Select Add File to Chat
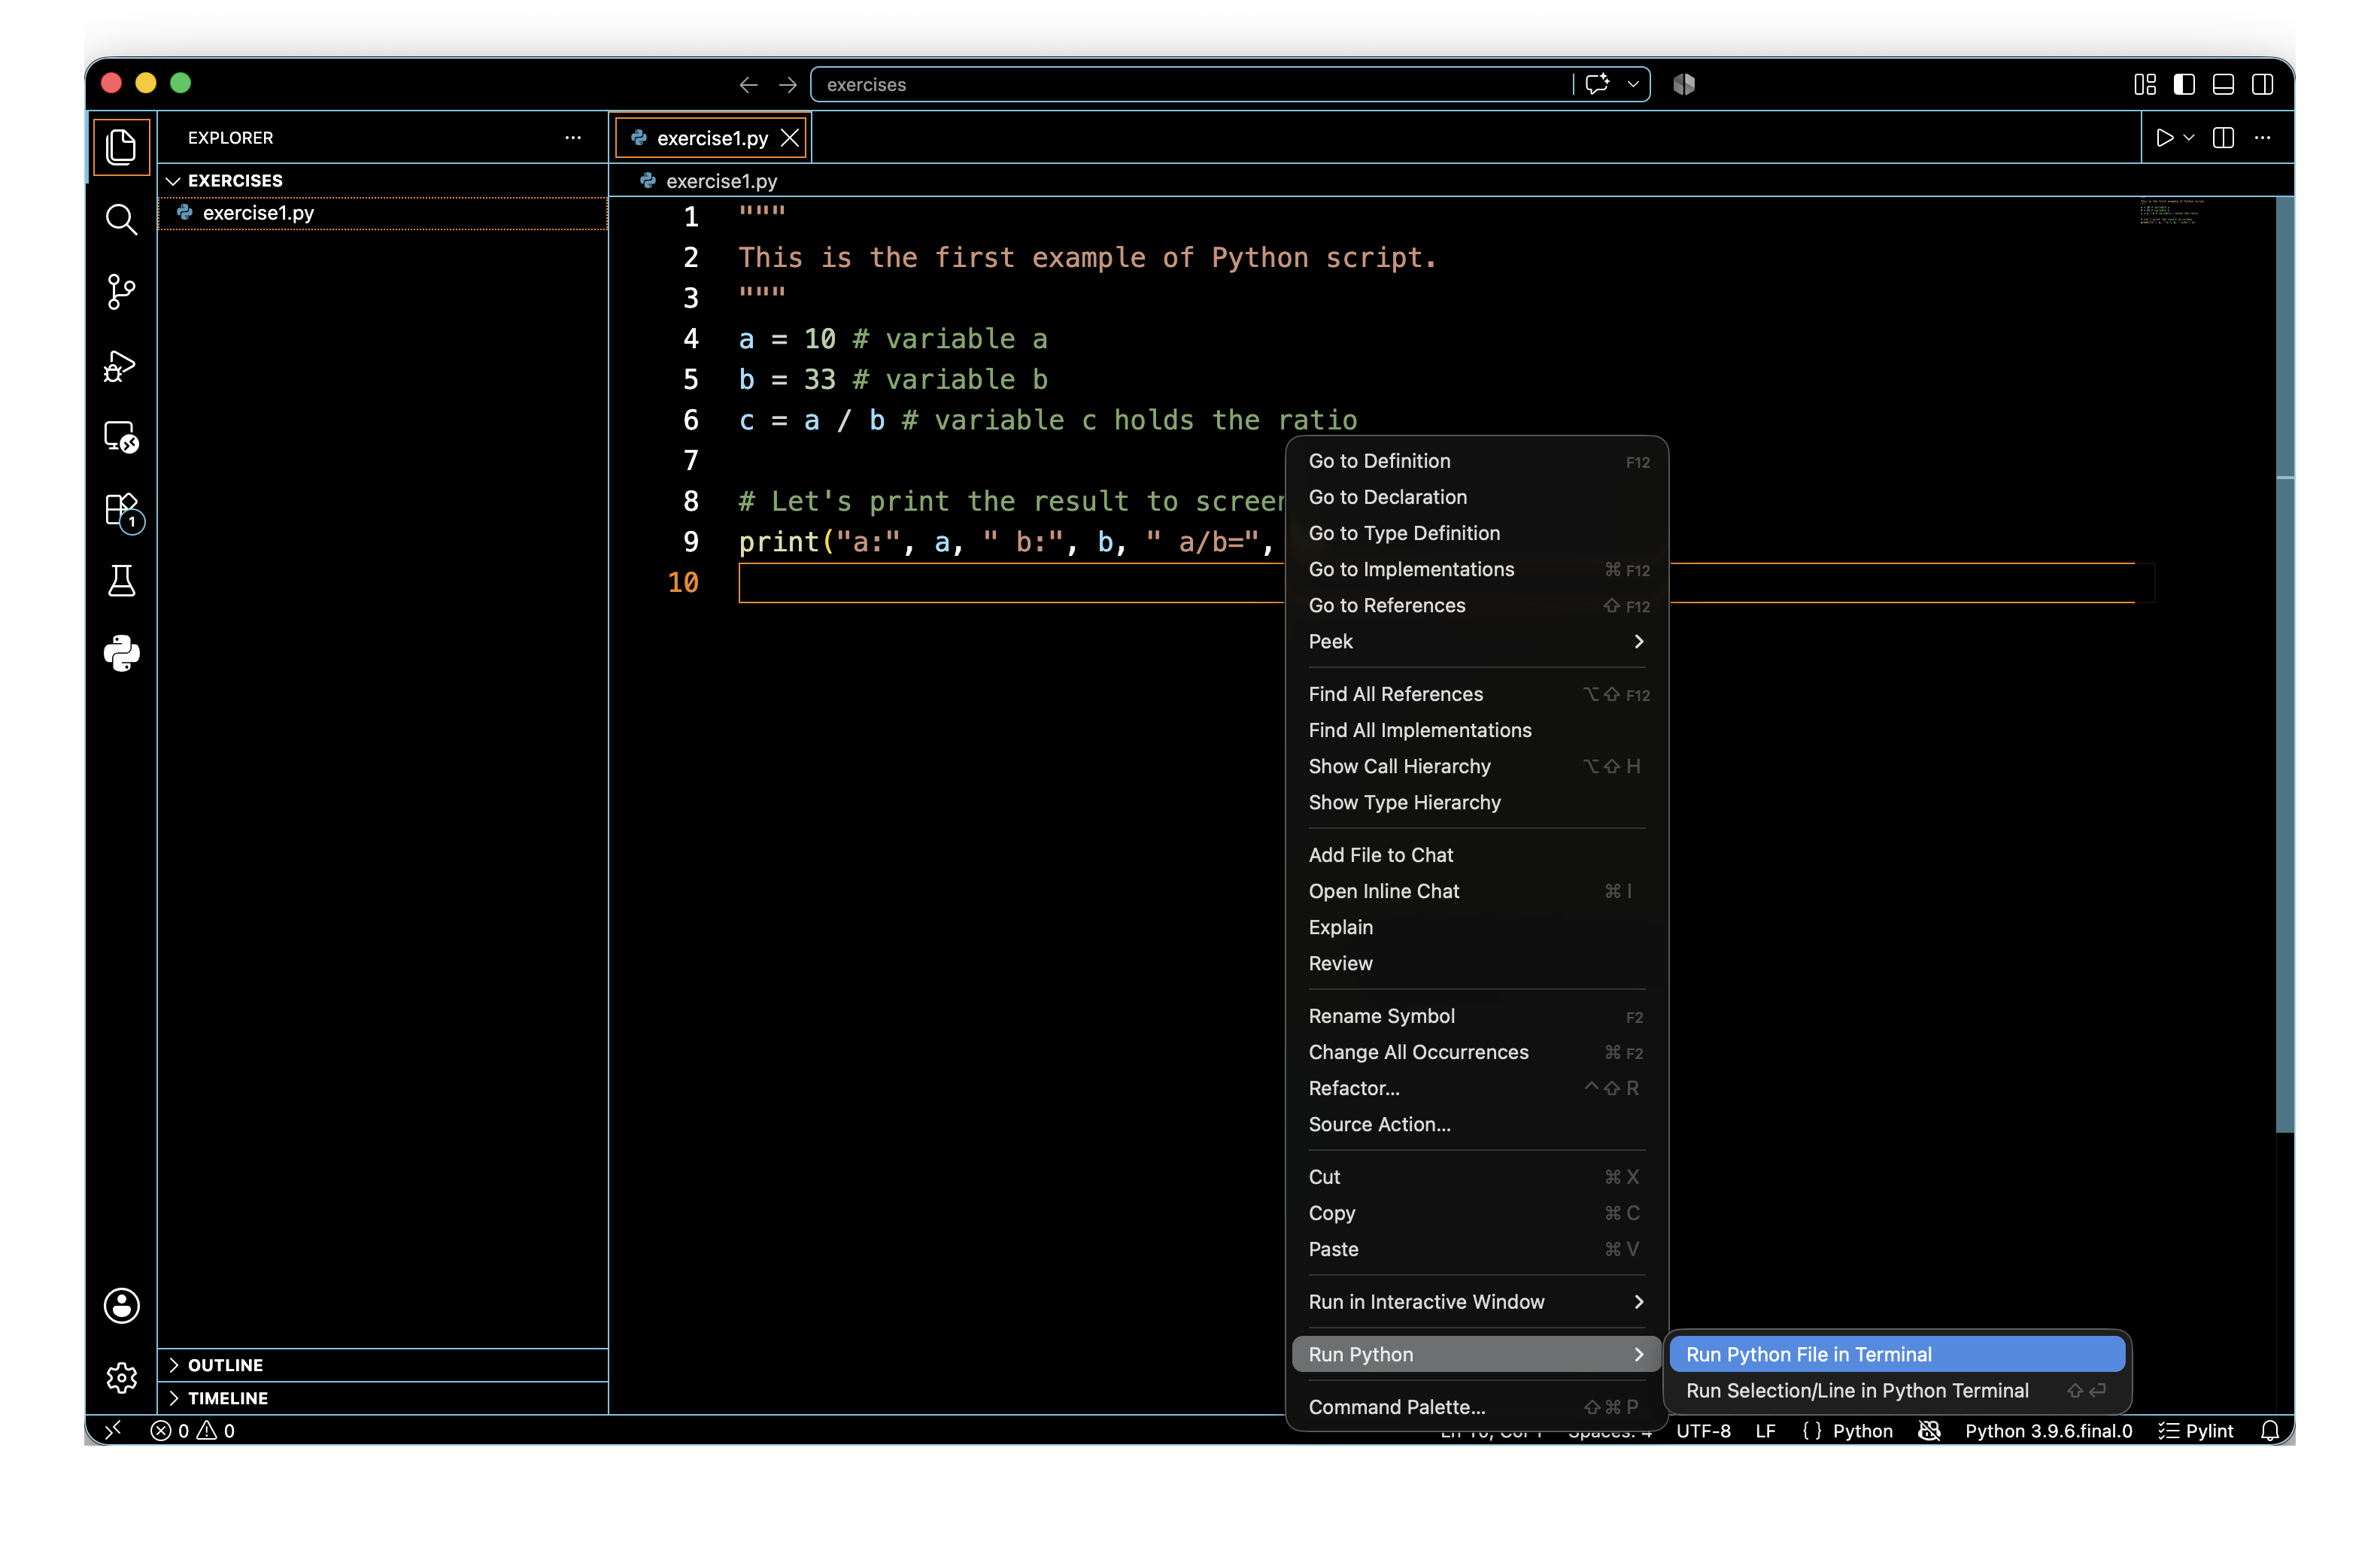The height and width of the screenshot is (1557, 2380). click(x=1476, y=855)
